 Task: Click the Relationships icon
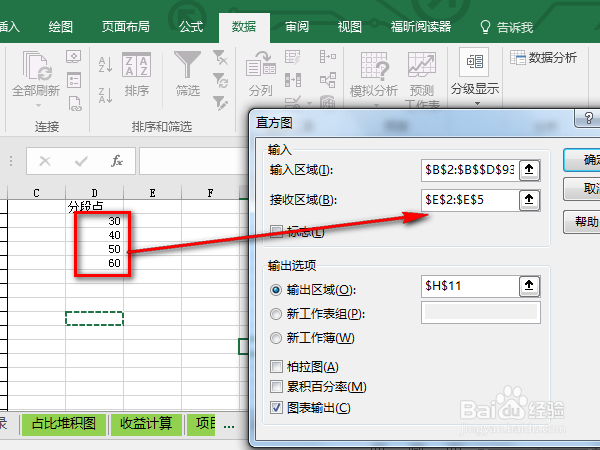[x=328, y=80]
